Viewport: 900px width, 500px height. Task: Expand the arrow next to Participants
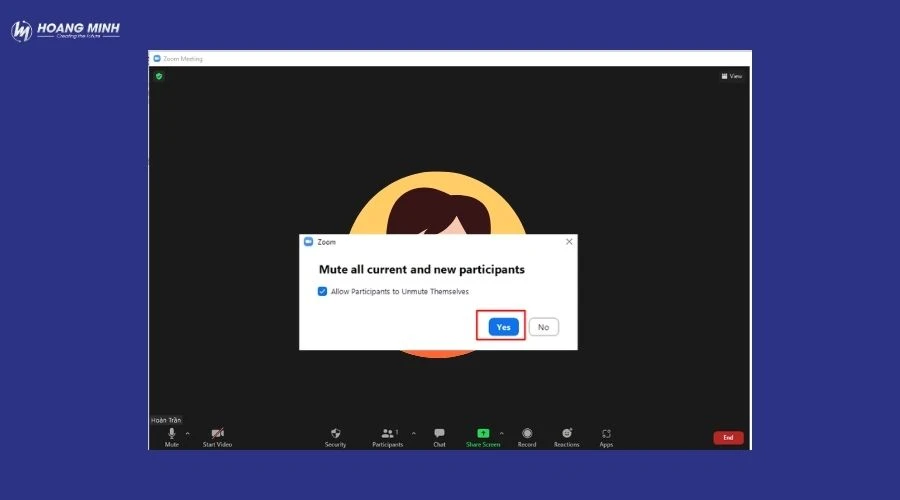coord(414,433)
